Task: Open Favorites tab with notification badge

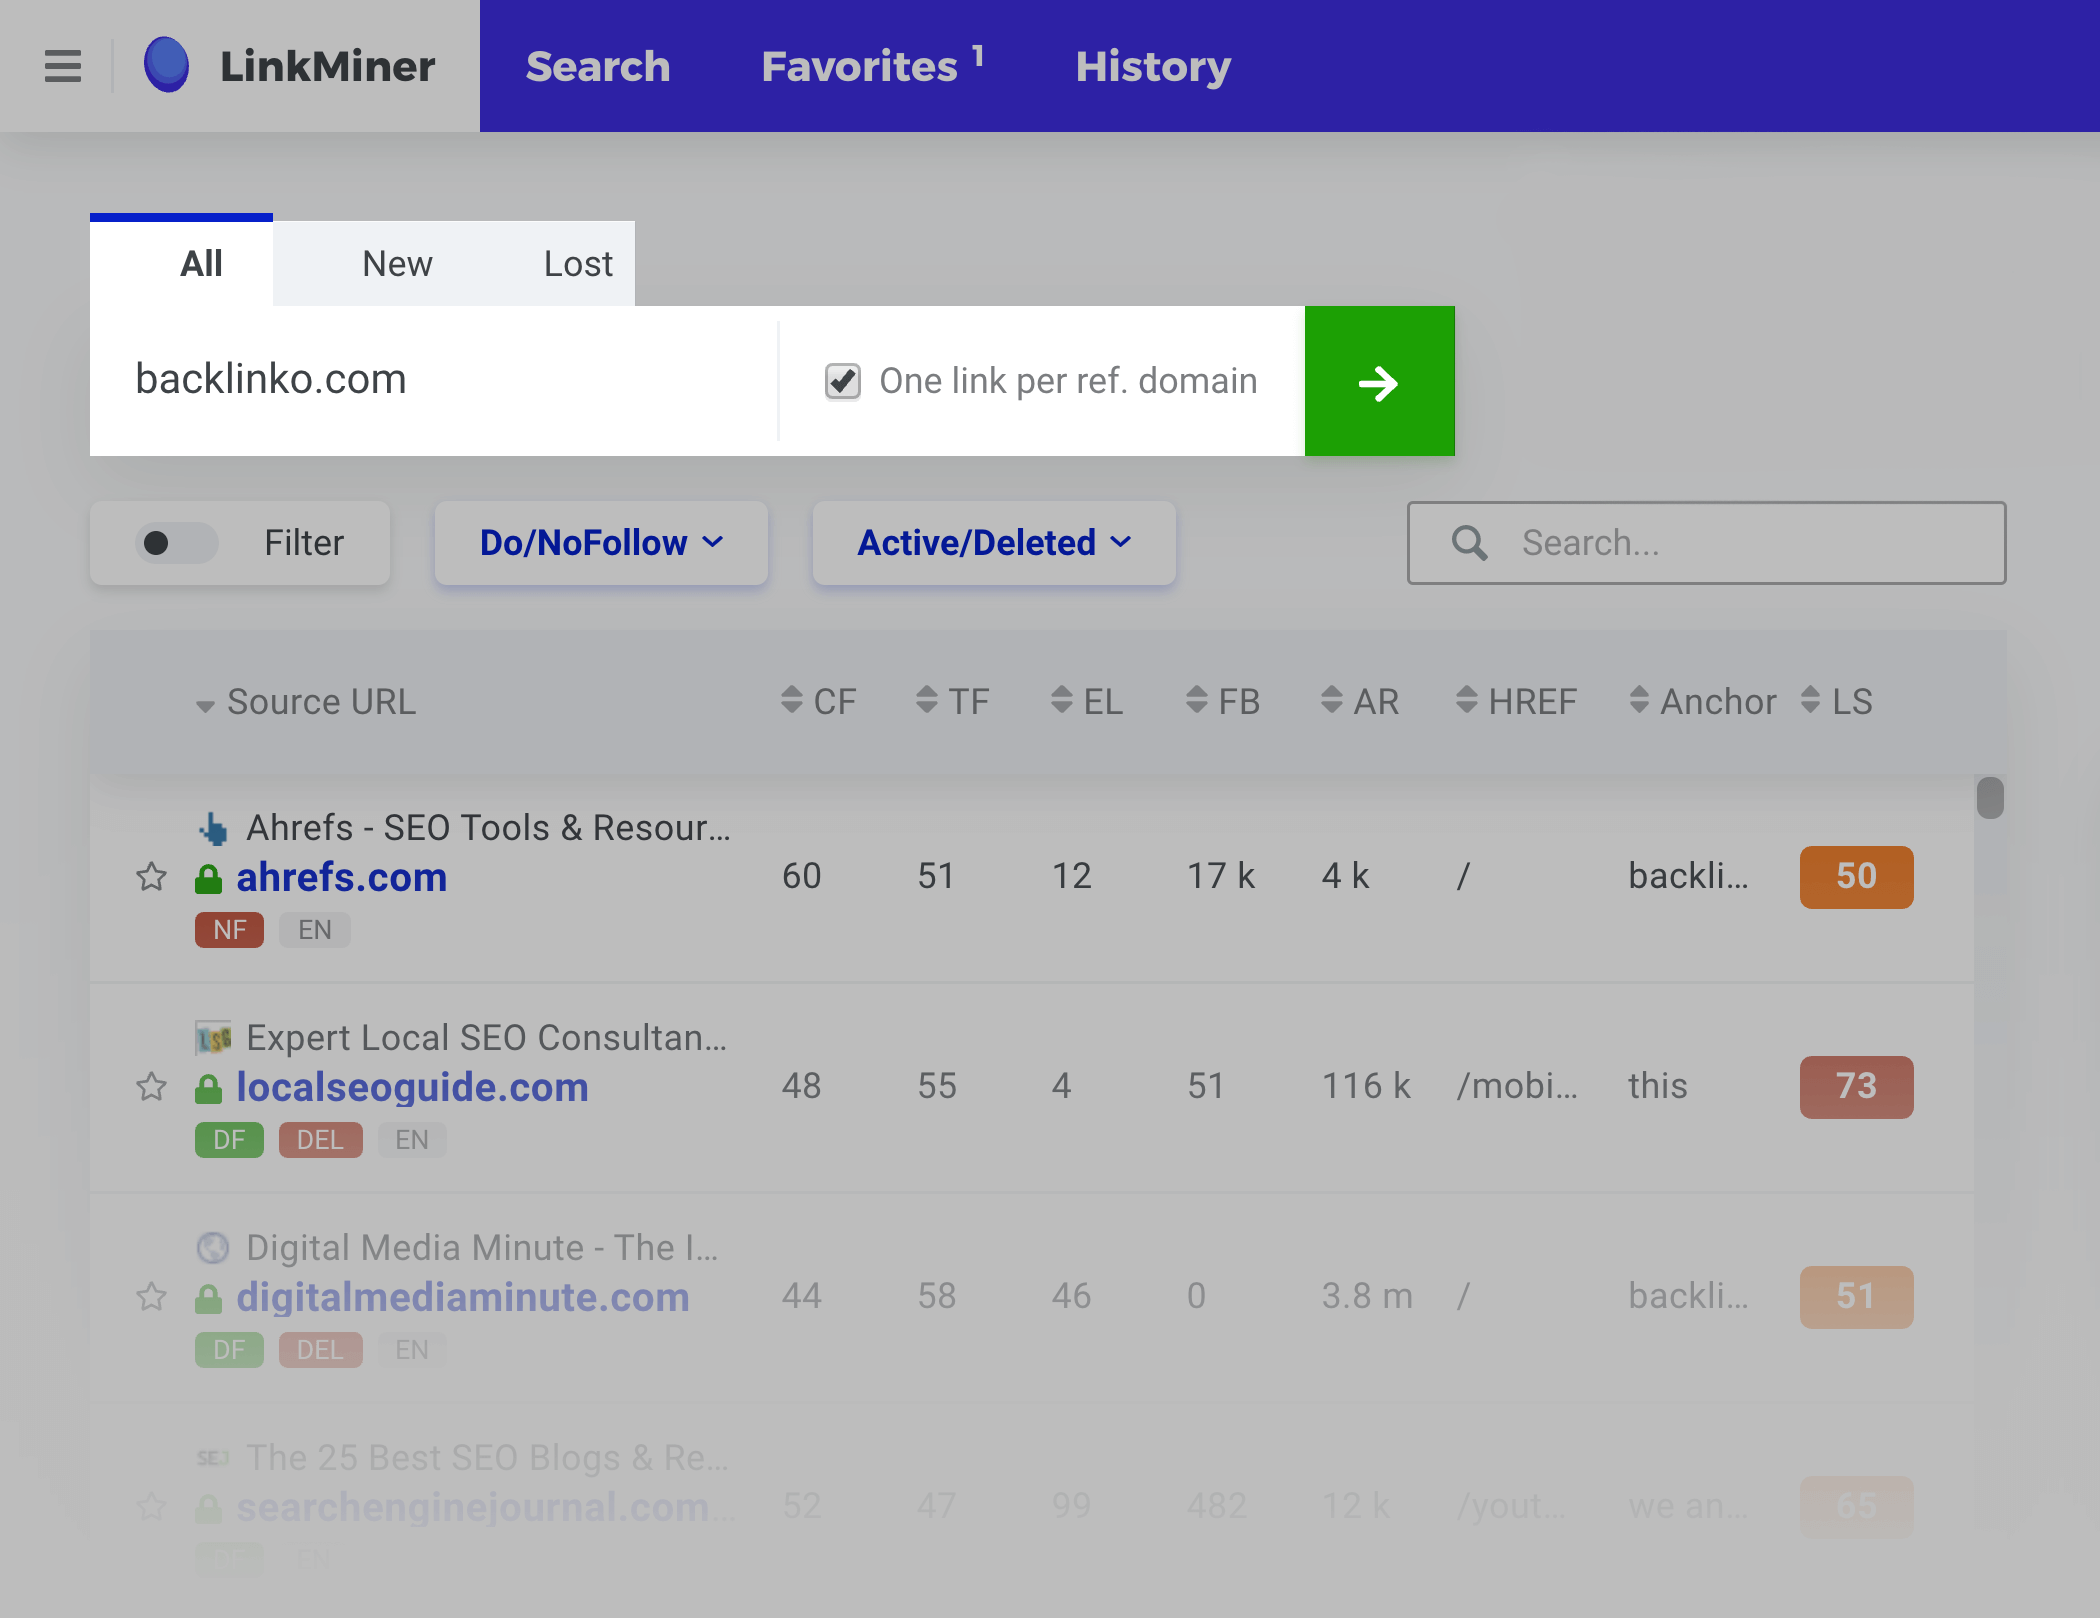Action: (872, 65)
